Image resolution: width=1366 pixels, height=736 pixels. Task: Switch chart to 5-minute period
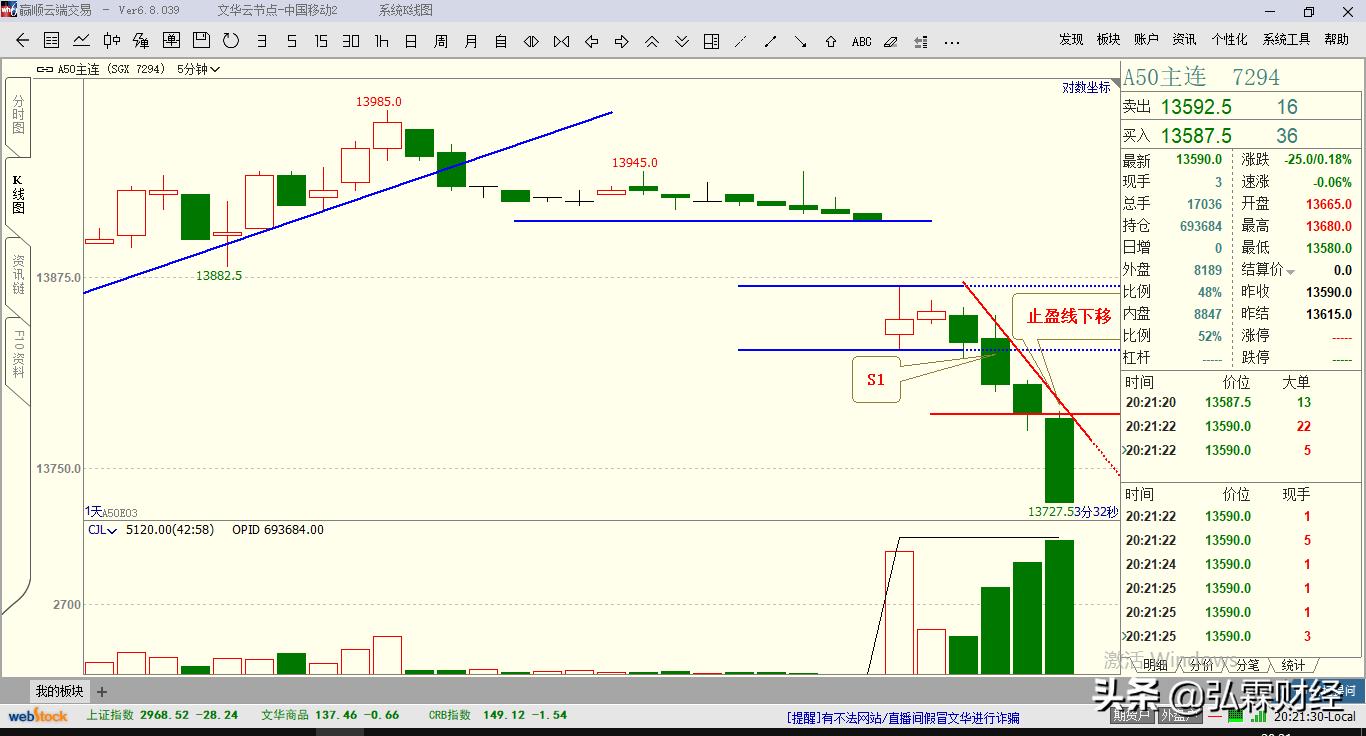291,41
